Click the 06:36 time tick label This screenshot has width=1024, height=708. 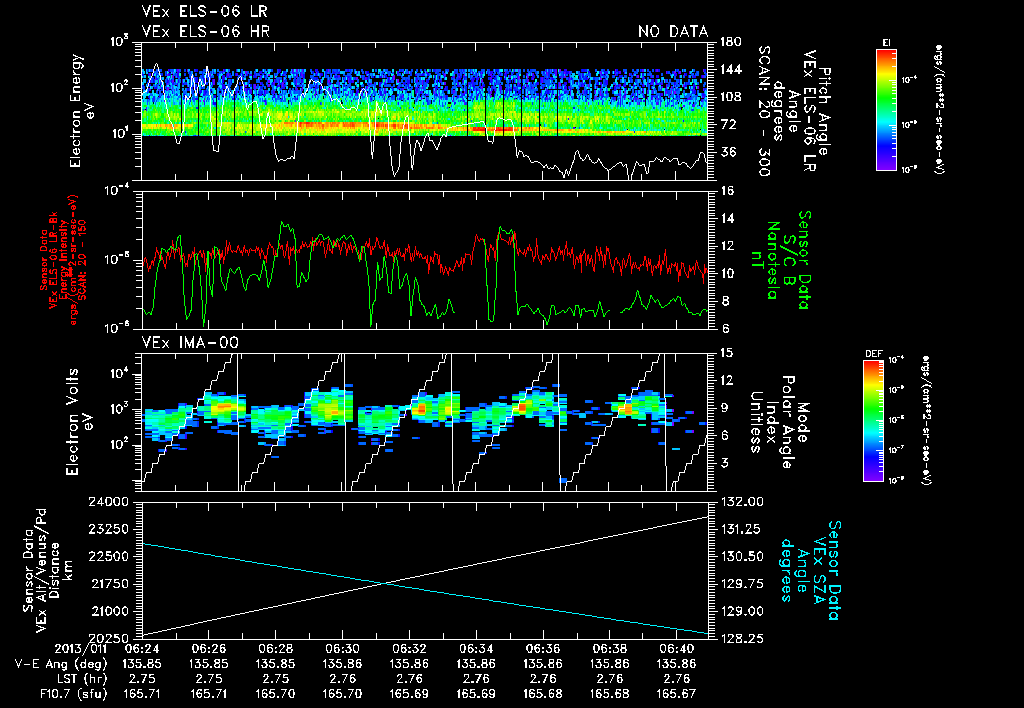point(543,649)
